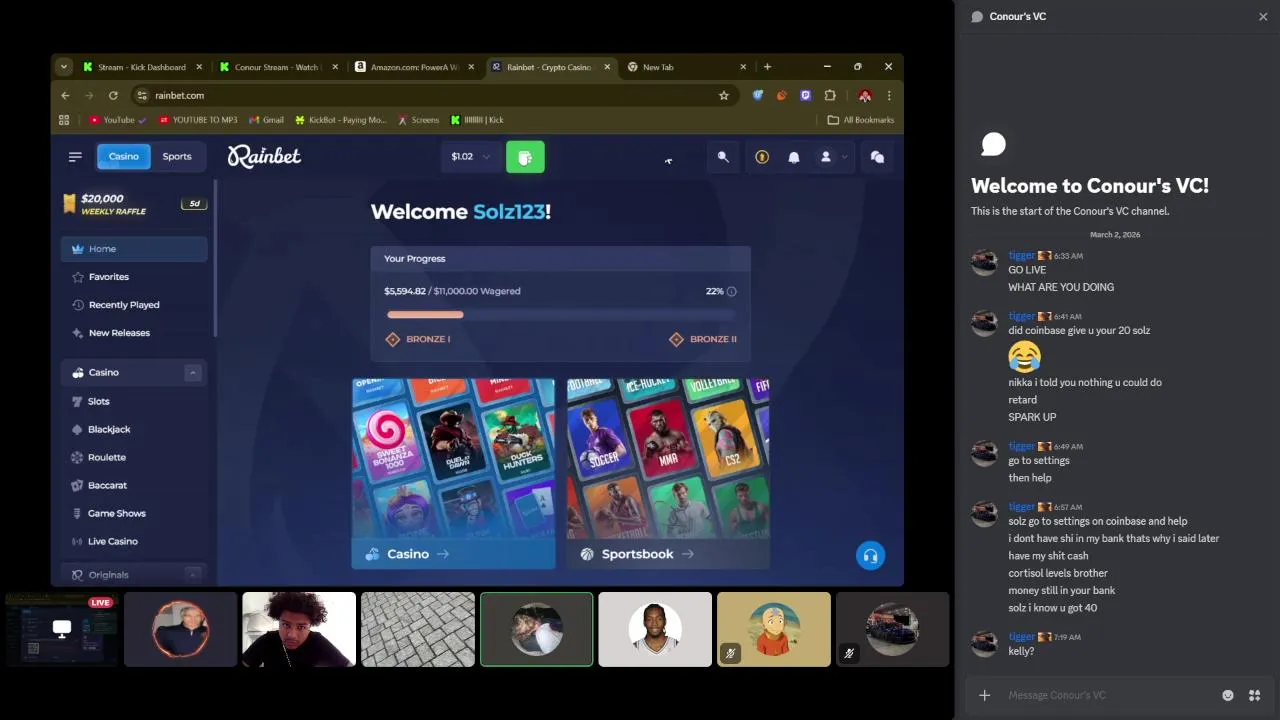Viewport: 1280px width, 720px height.
Task: Open the emoji picker in Discord chat
Action: click(x=1228, y=695)
